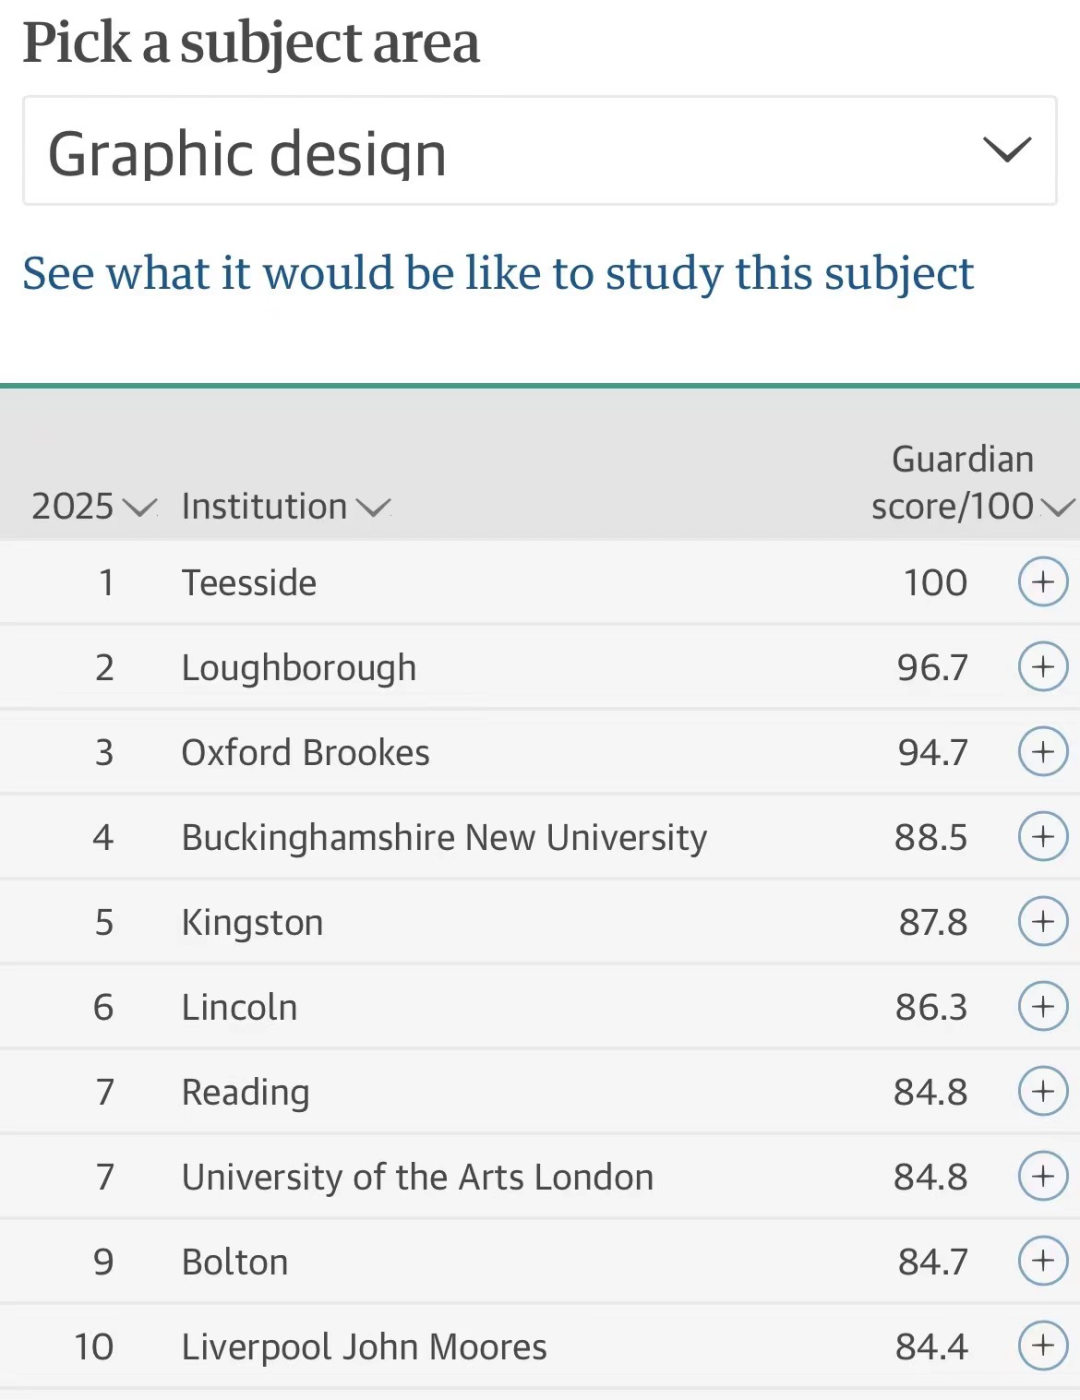The width and height of the screenshot is (1080, 1400).
Task: Expand Teesside row details with plus icon
Action: tap(1043, 582)
